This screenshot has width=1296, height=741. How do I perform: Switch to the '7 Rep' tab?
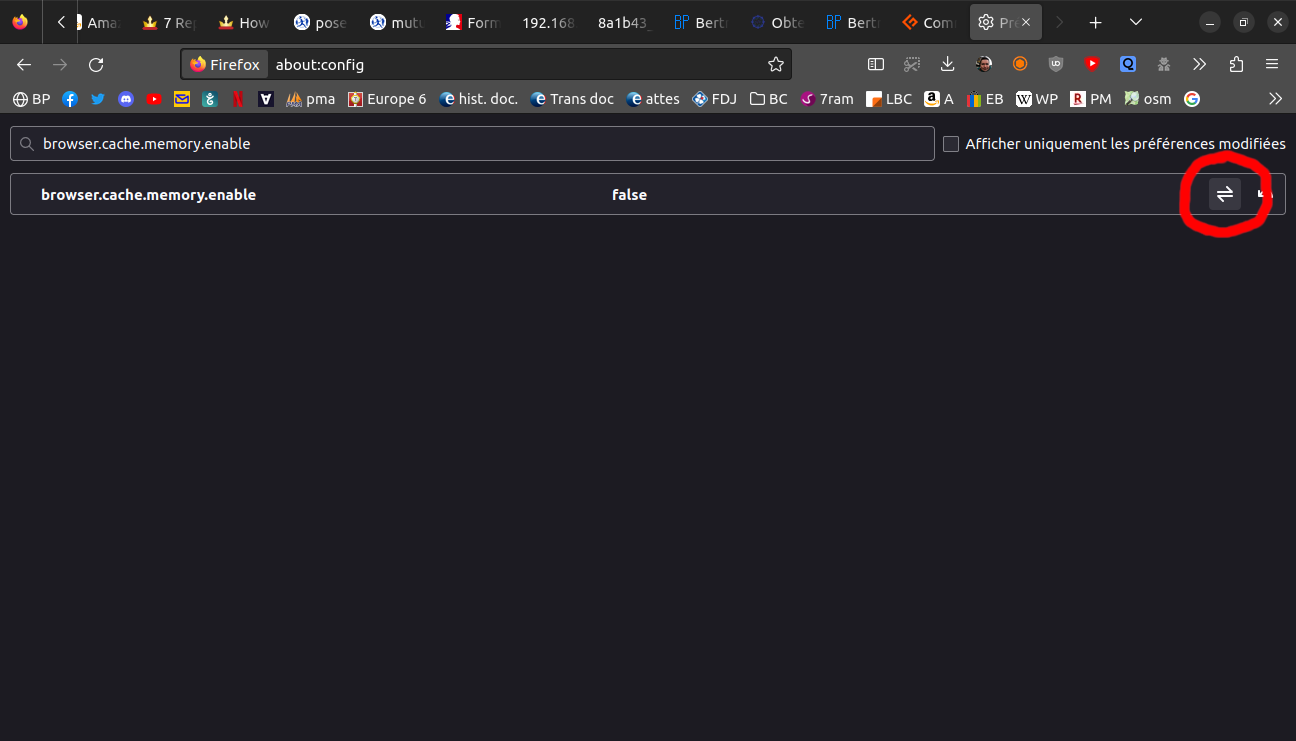[x=170, y=22]
